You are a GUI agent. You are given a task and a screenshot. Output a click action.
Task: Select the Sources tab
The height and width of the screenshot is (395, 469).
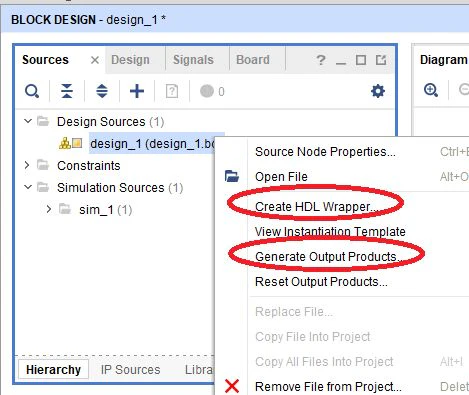tap(45, 60)
